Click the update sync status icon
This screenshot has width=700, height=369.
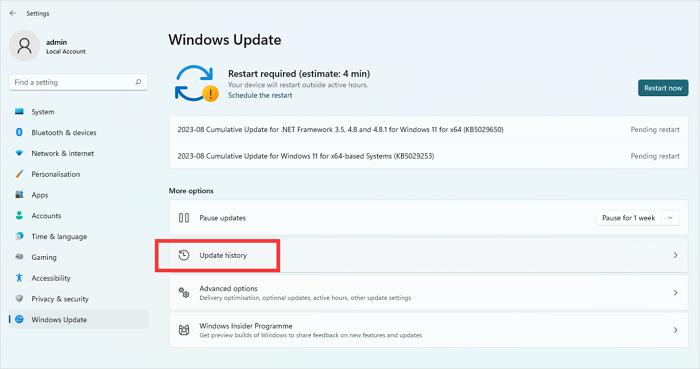click(196, 83)
